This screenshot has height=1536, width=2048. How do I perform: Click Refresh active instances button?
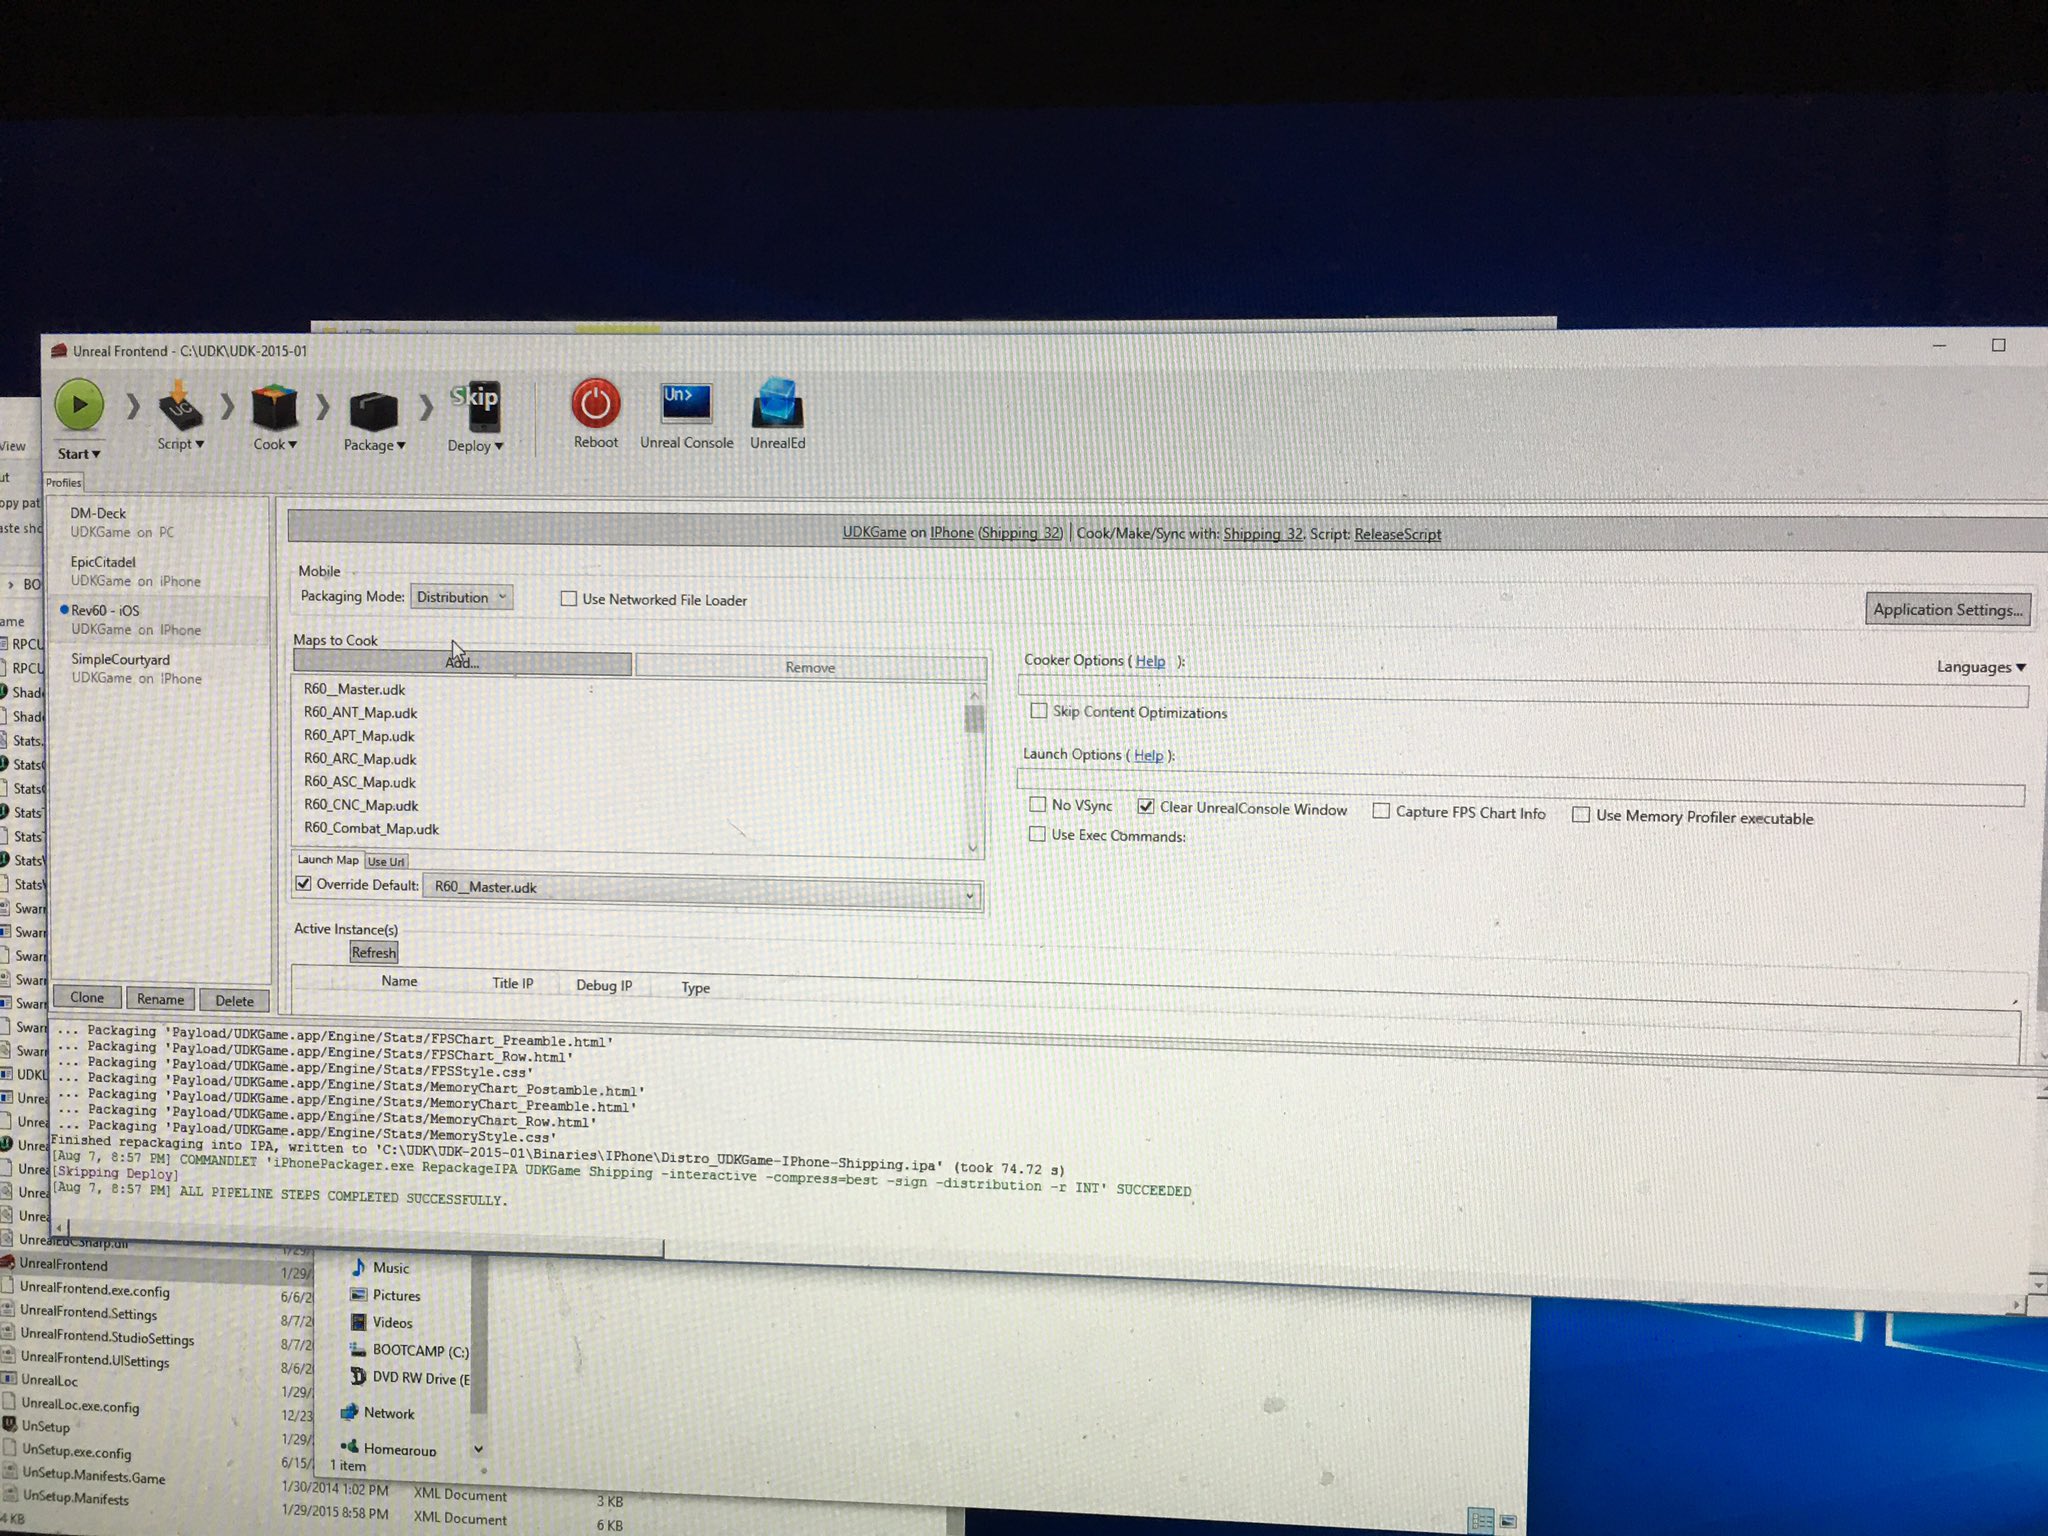coord(374,952)
